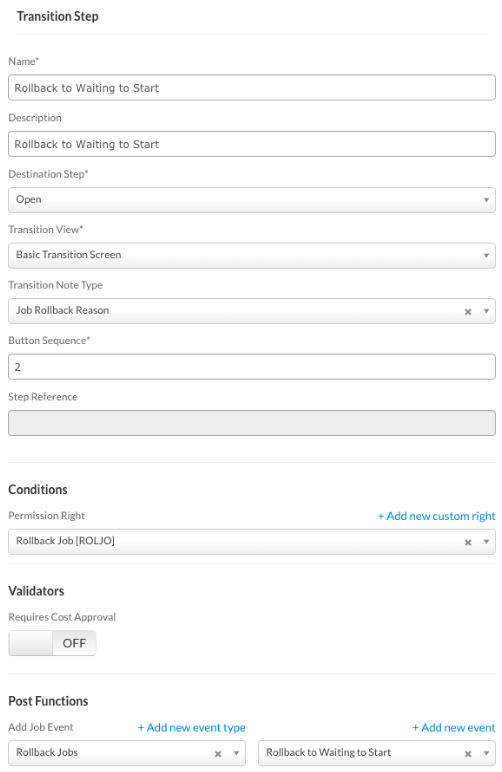Click into the Description text field
This screenshot has width=502, height=772.
point(251,144)
